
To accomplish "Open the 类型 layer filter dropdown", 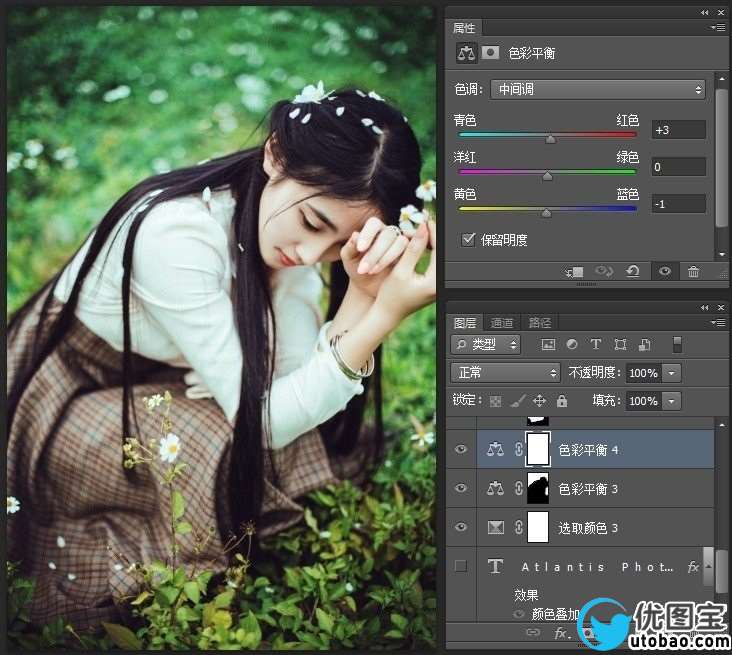I will click(486, 345).
